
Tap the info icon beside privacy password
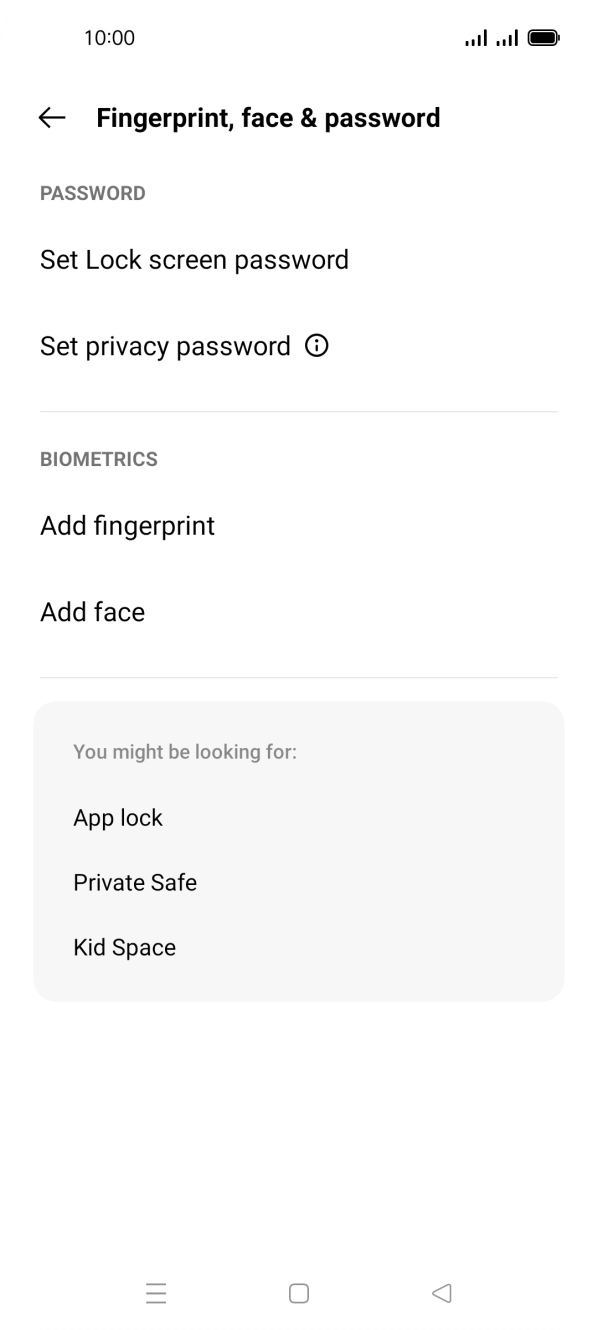point(316,346)
